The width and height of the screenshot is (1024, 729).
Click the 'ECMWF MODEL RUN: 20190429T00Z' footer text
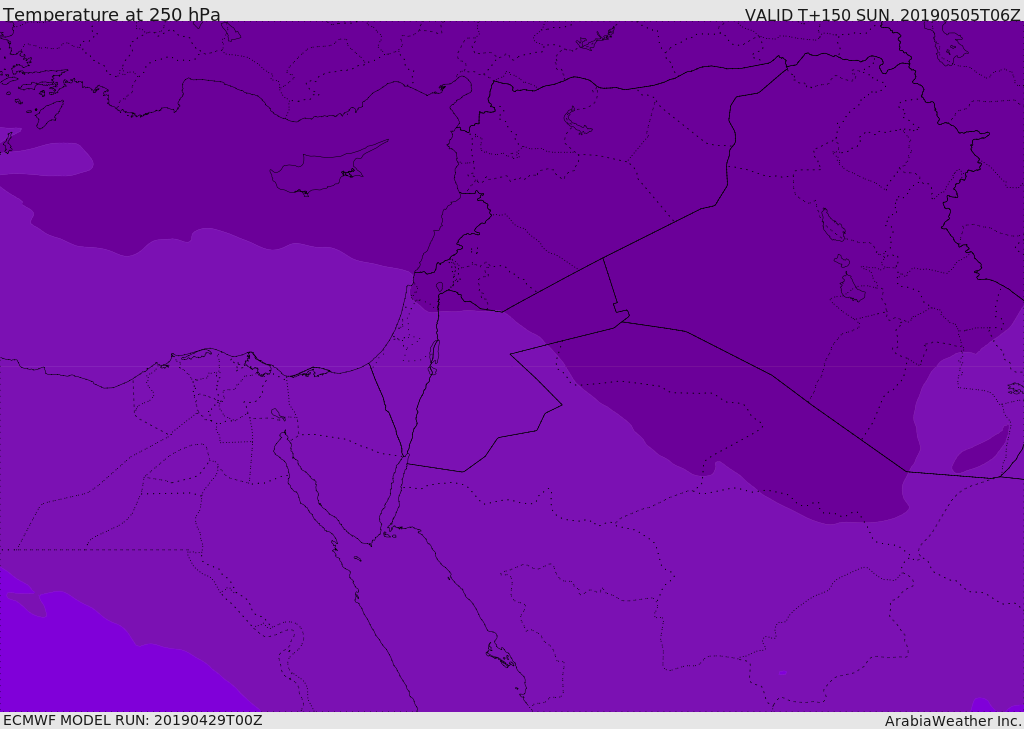point(133,720)
